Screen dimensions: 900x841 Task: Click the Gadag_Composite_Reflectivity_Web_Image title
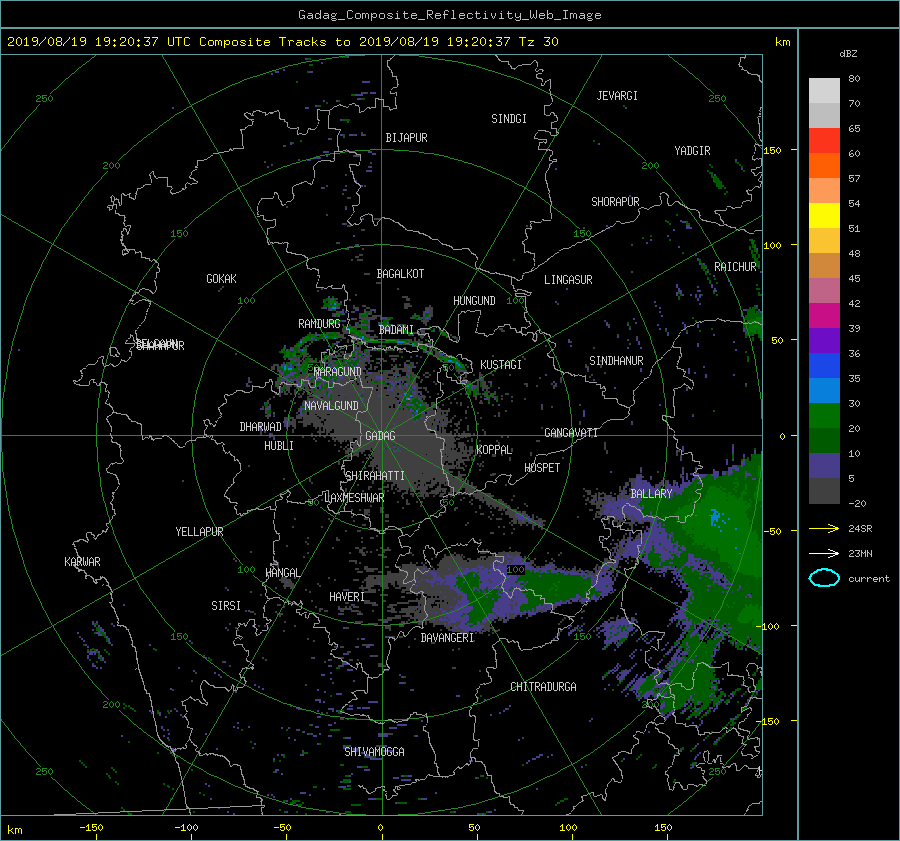pos(449,15)
